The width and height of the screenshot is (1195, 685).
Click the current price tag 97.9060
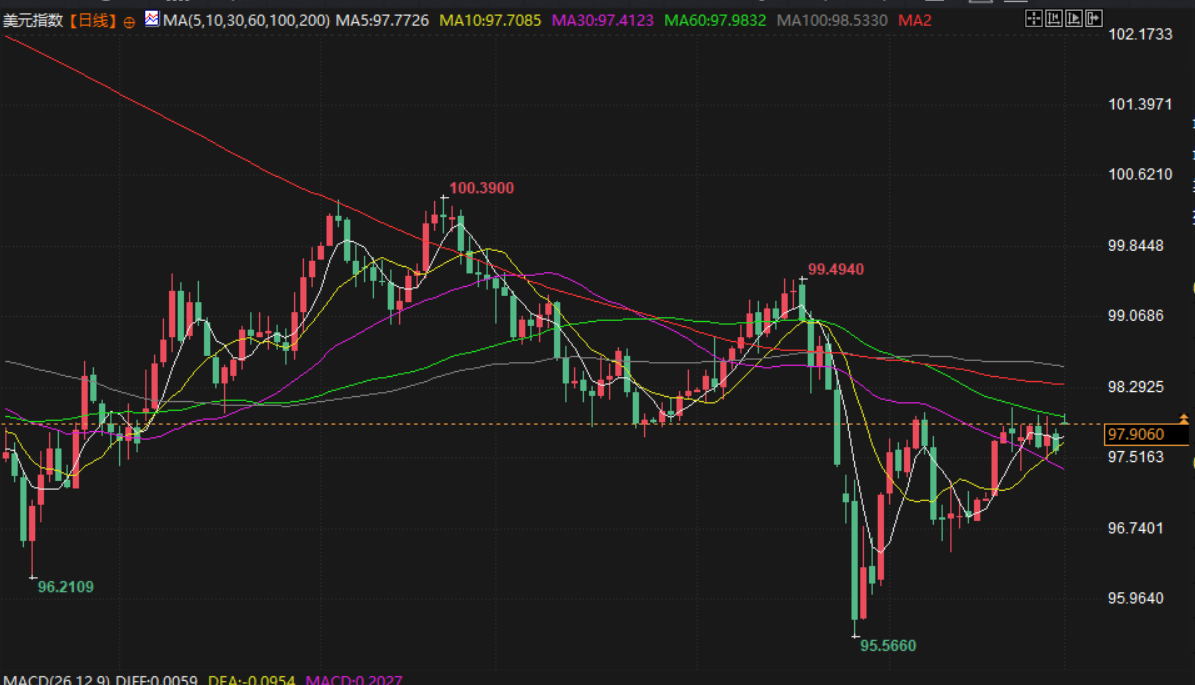(x=1145, y=434)
